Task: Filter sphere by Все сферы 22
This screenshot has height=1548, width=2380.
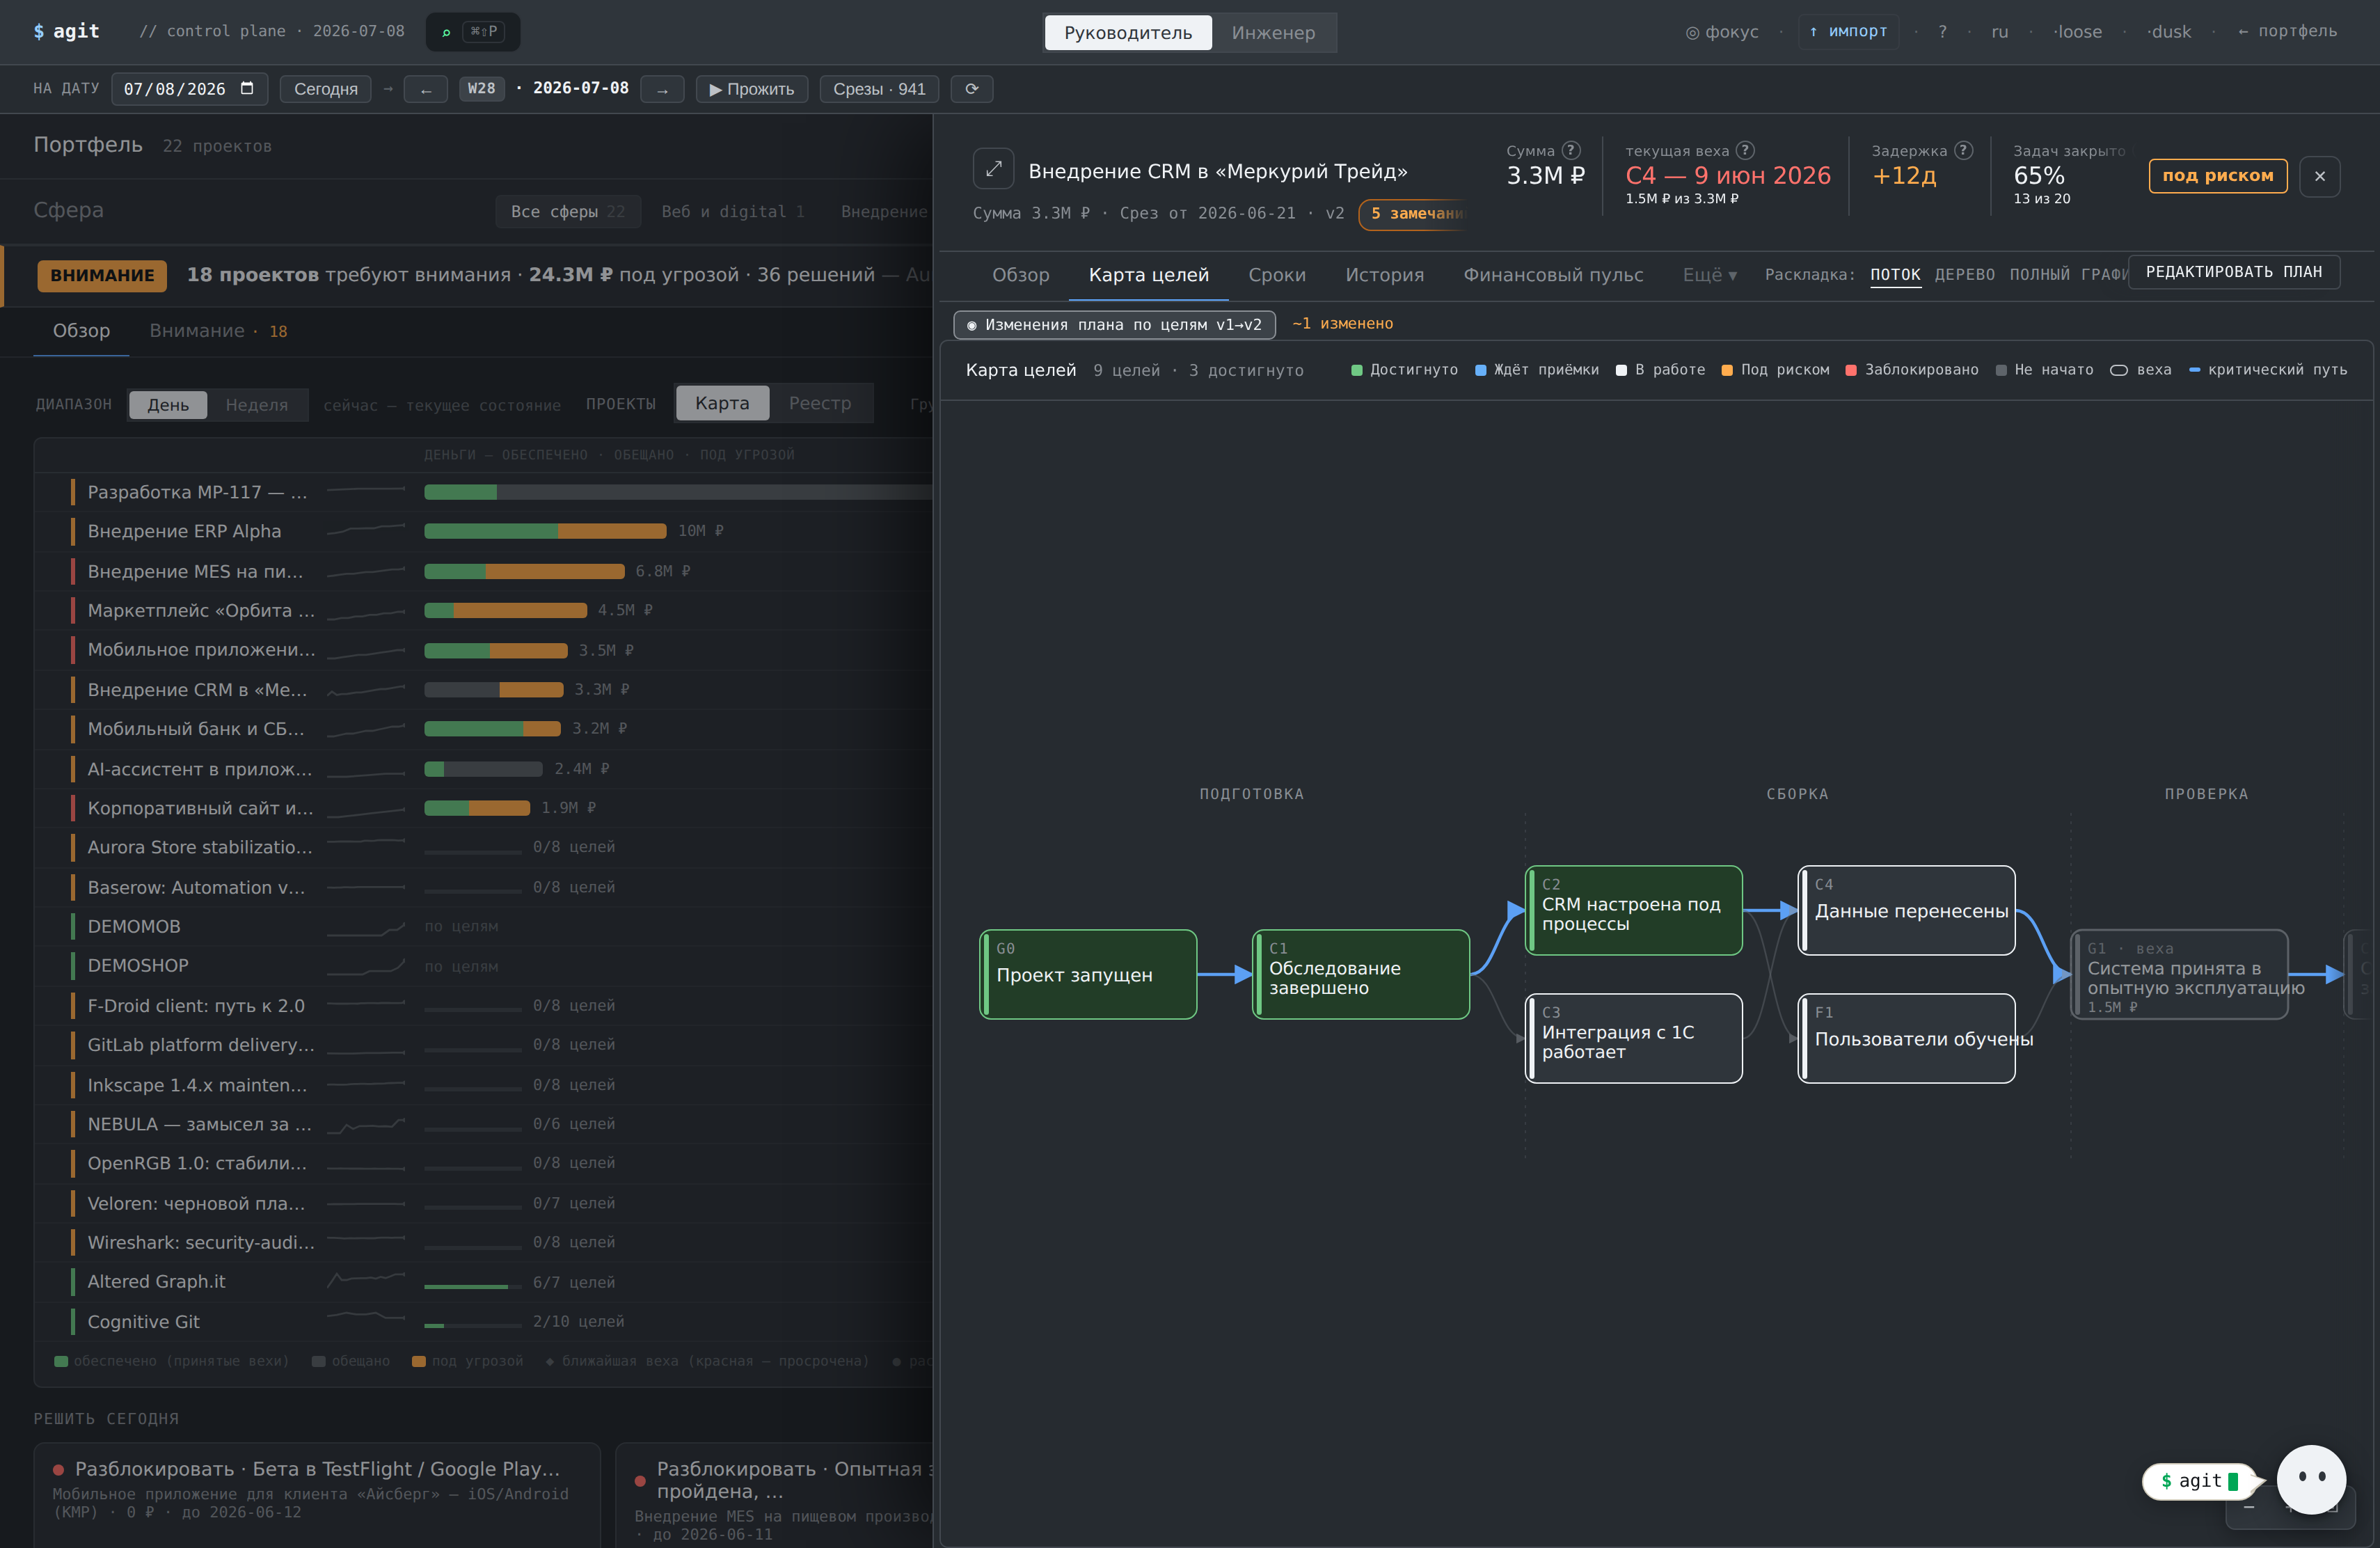Action: point(567,212)
